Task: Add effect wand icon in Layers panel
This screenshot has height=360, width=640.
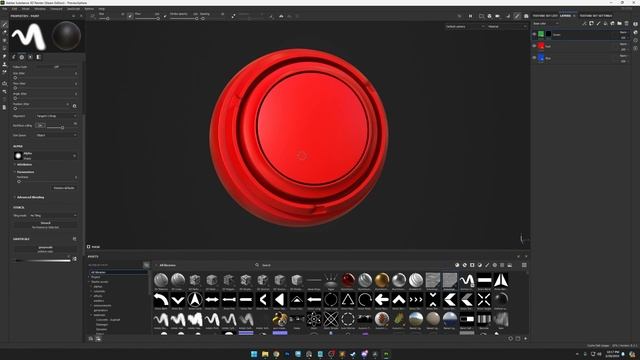Action: 584,24
